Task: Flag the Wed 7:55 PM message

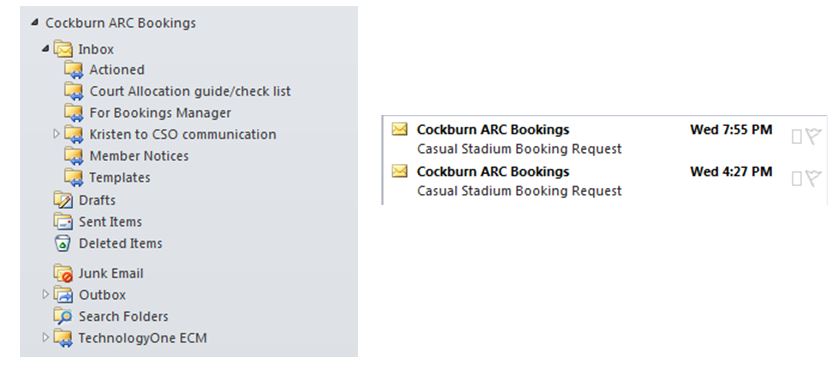Action: tap(813, 137)
